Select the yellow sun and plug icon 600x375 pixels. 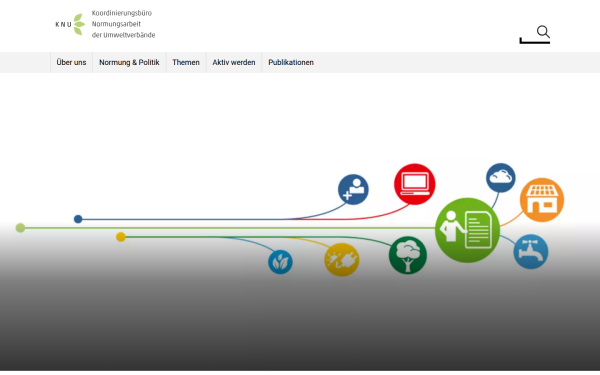coord(341,259)
